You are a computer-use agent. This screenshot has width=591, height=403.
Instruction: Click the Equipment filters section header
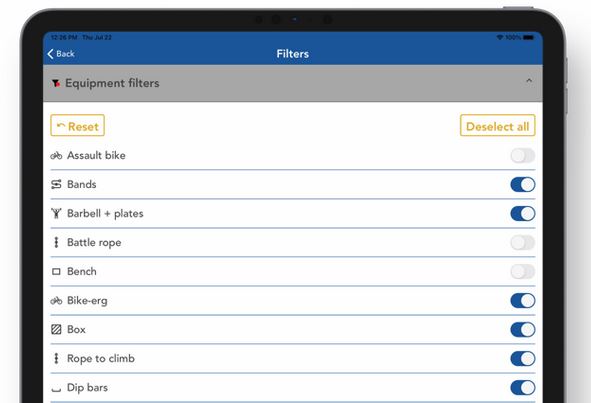[x=293, y=83]
